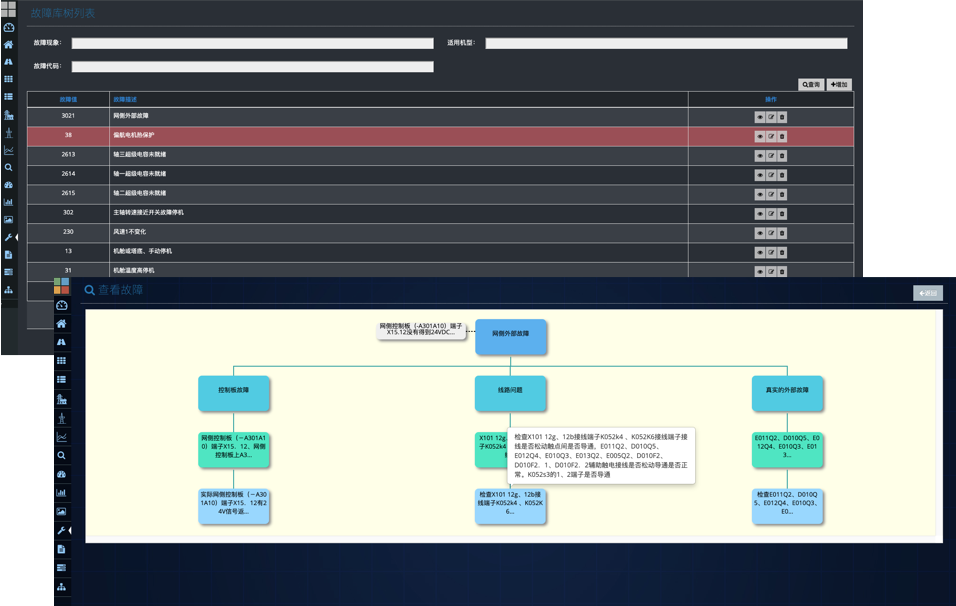Select table row text 轴一超级电容未就绪
The image size is (956, 606).
click(x=140, y=174)
